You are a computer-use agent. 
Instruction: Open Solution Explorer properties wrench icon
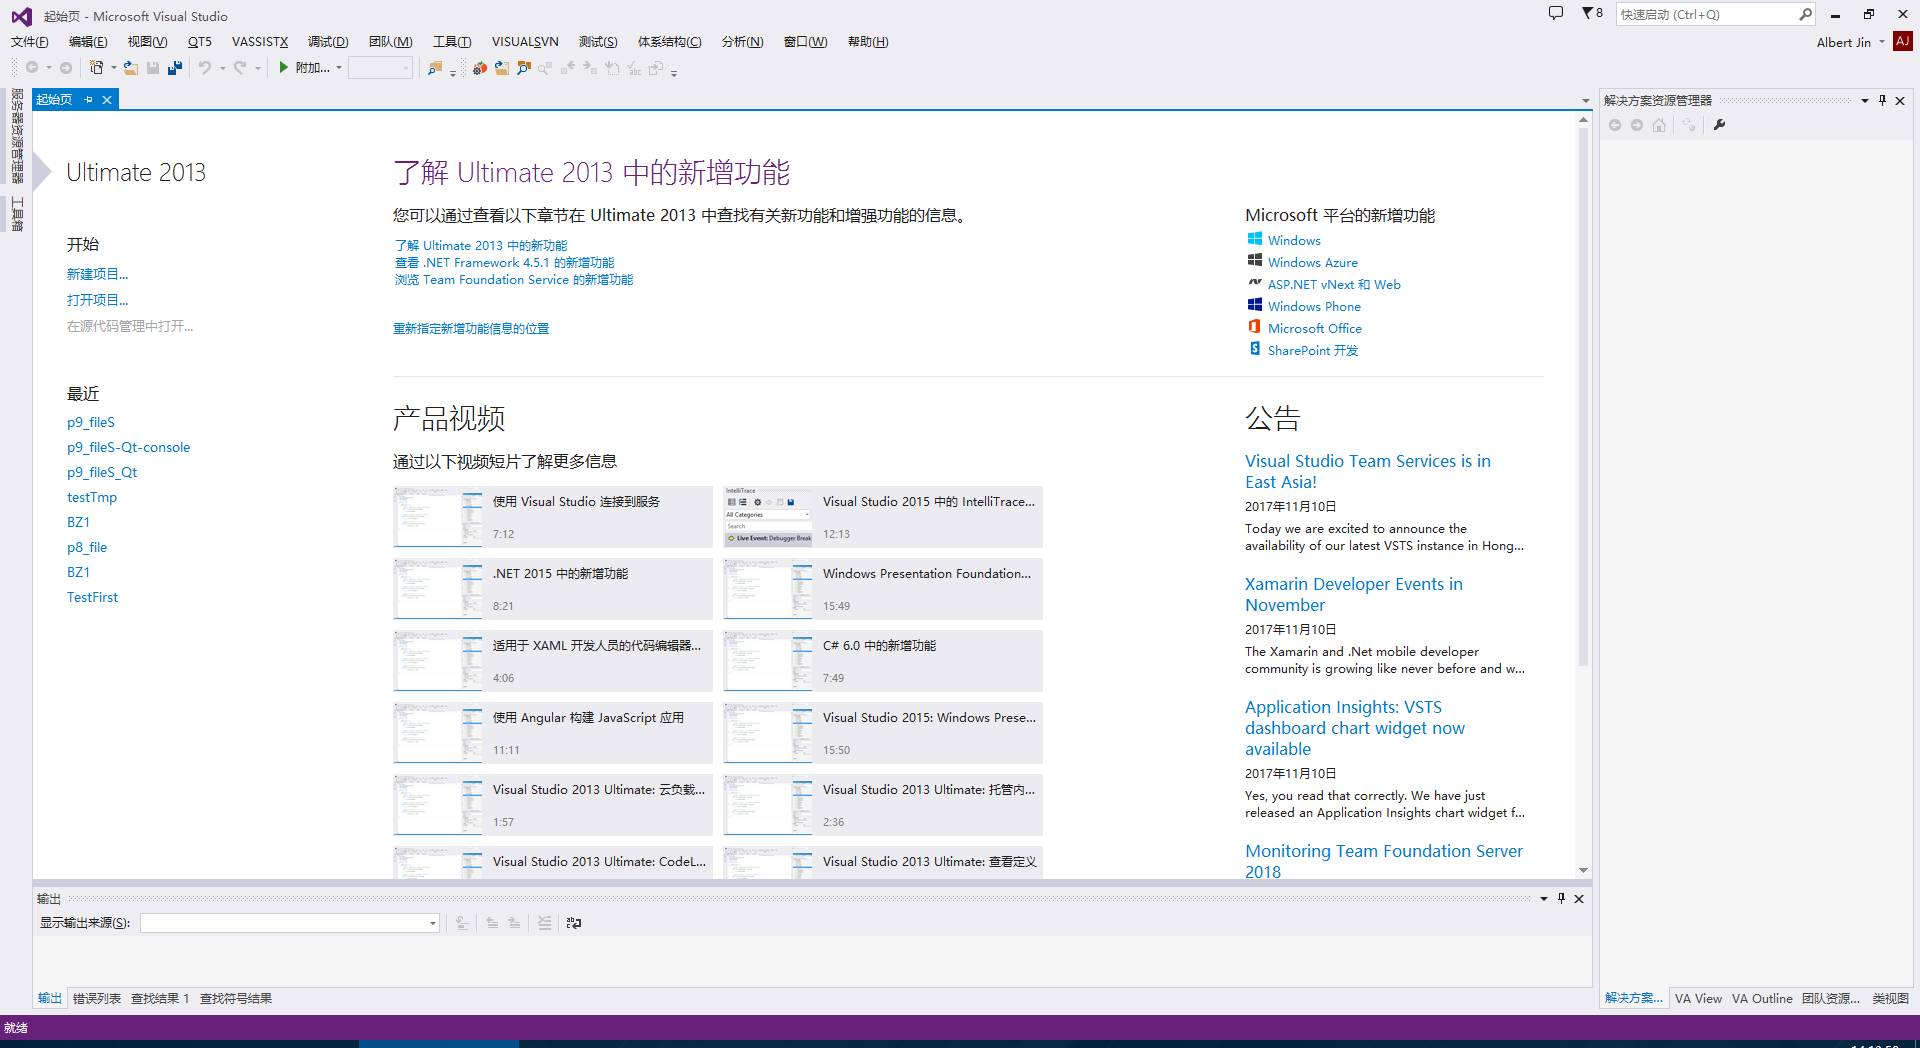coord(1720,125)
